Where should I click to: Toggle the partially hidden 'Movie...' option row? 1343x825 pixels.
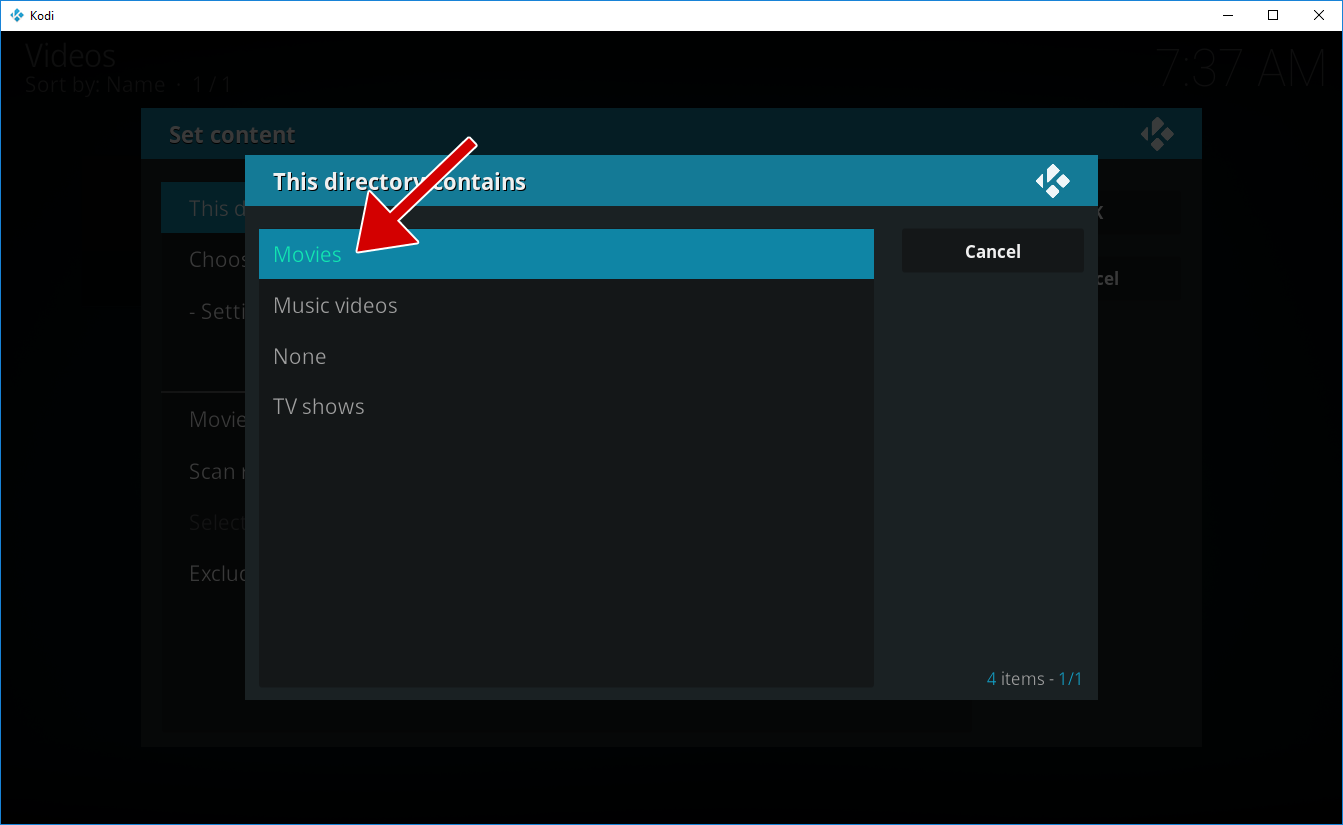(203, 419)
